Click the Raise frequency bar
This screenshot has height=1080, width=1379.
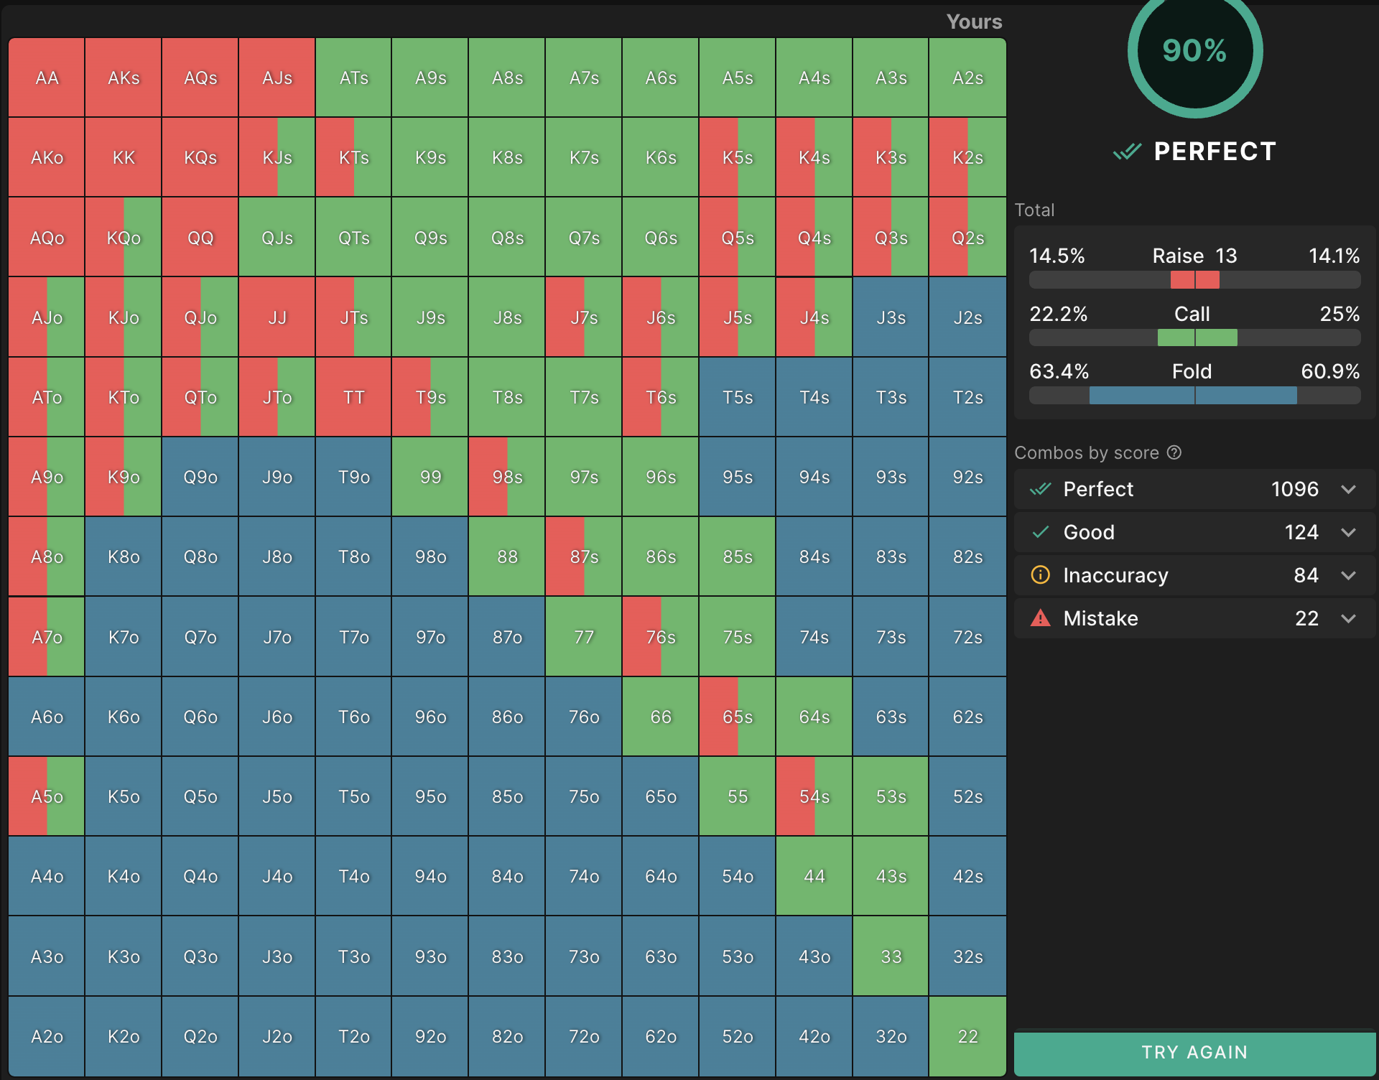[x=1195, y=280]
